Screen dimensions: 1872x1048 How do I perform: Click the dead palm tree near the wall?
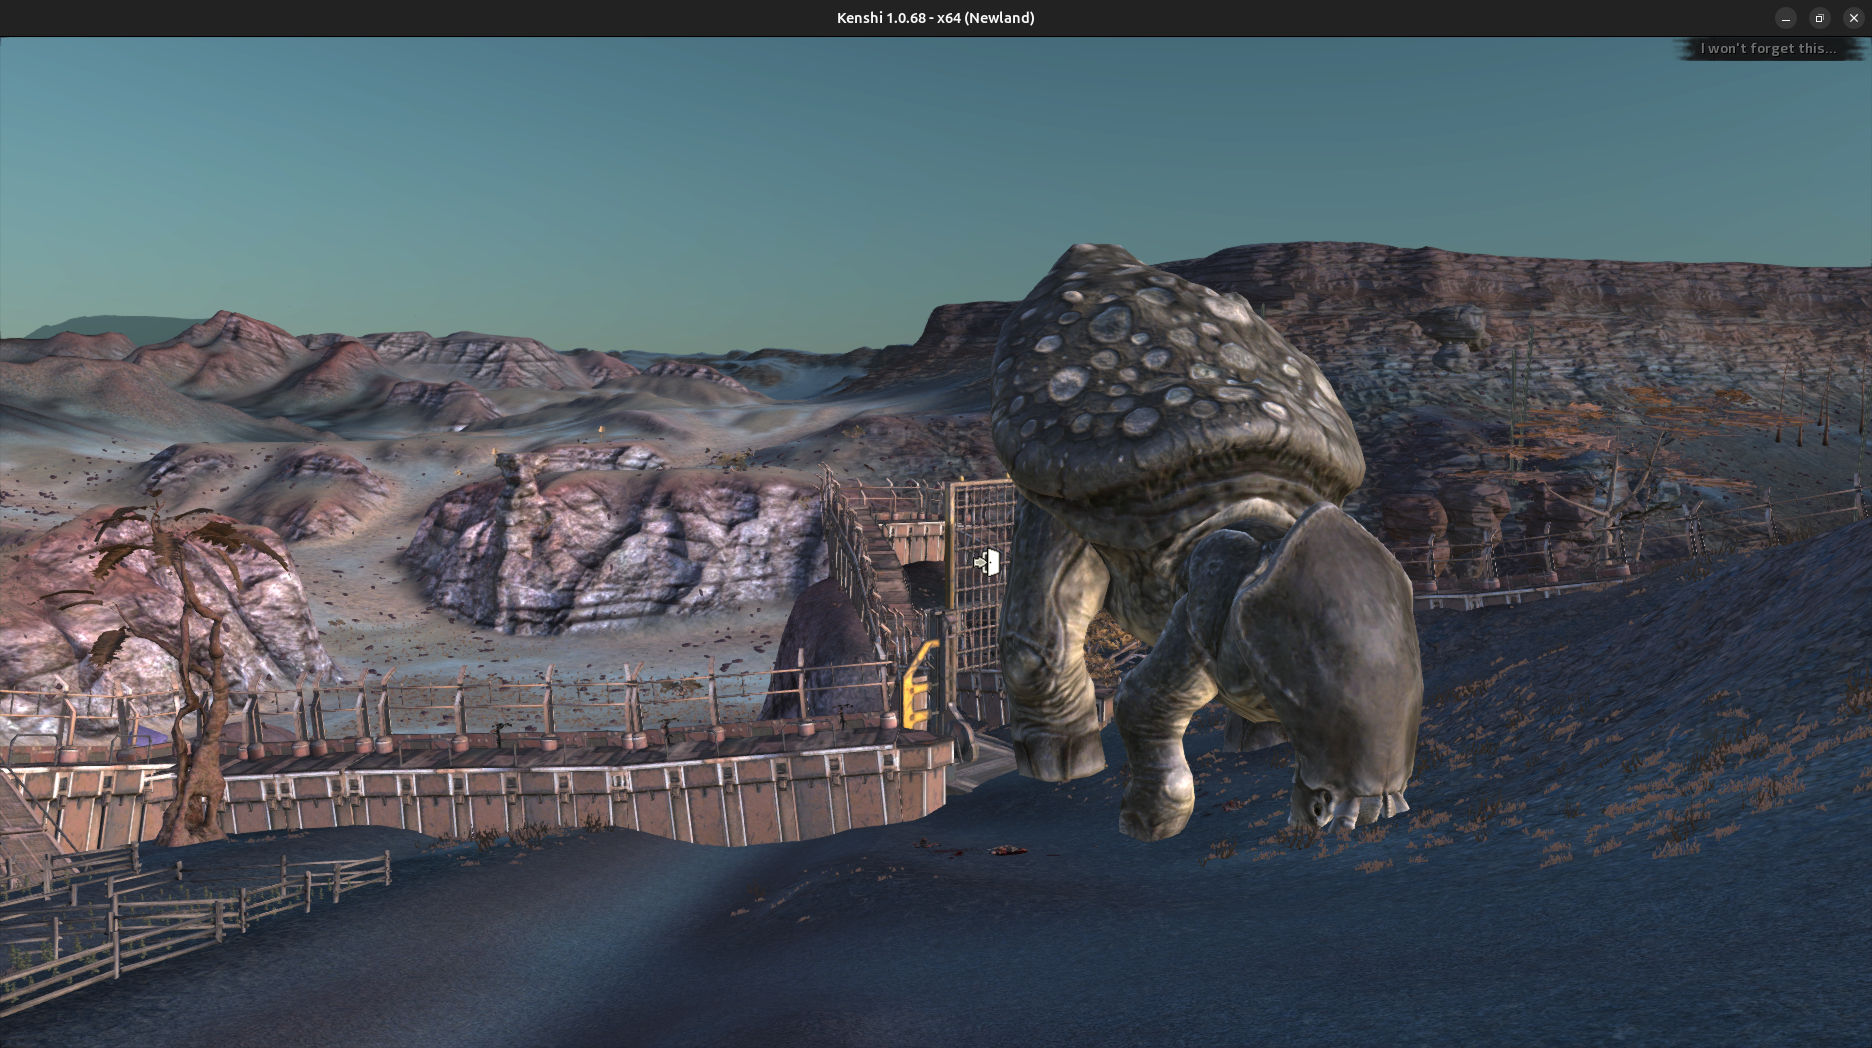point(190,670)
